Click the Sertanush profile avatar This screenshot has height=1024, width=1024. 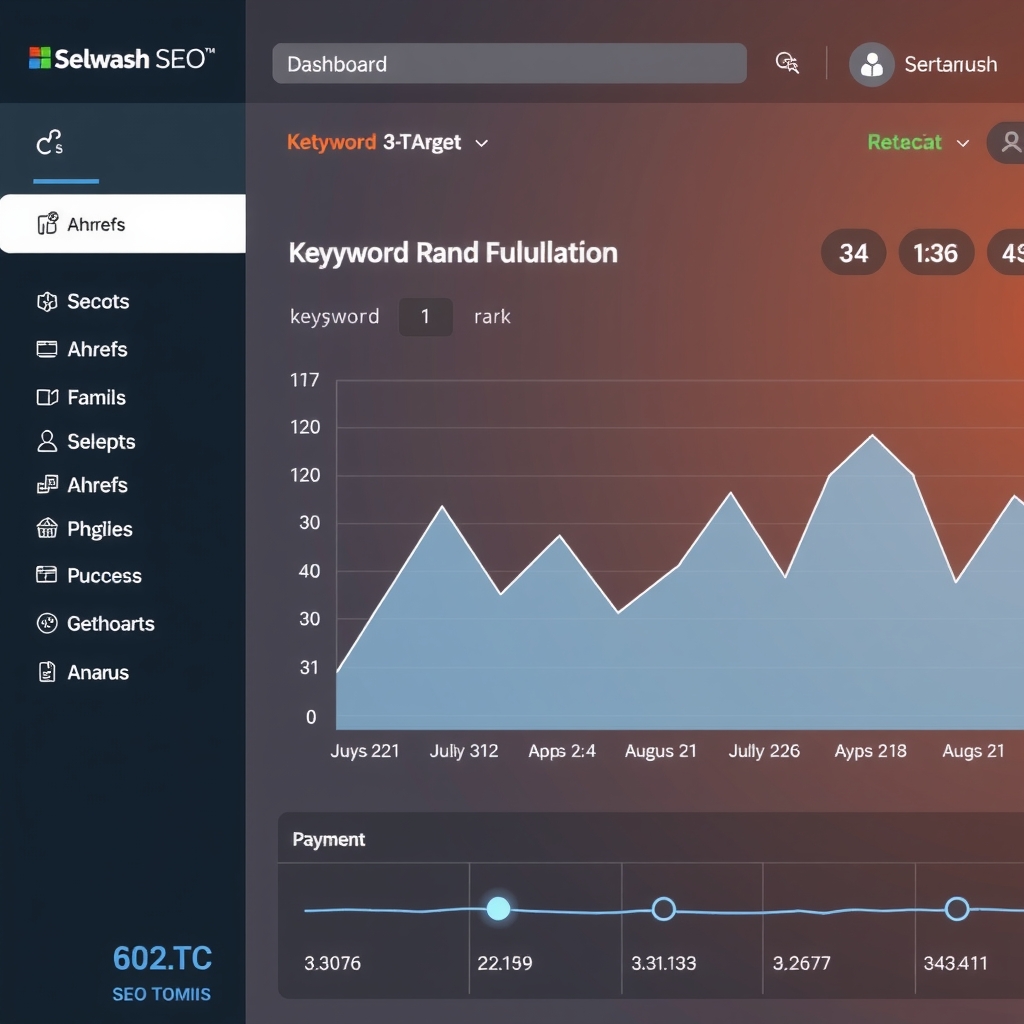[x=871, y=64]
